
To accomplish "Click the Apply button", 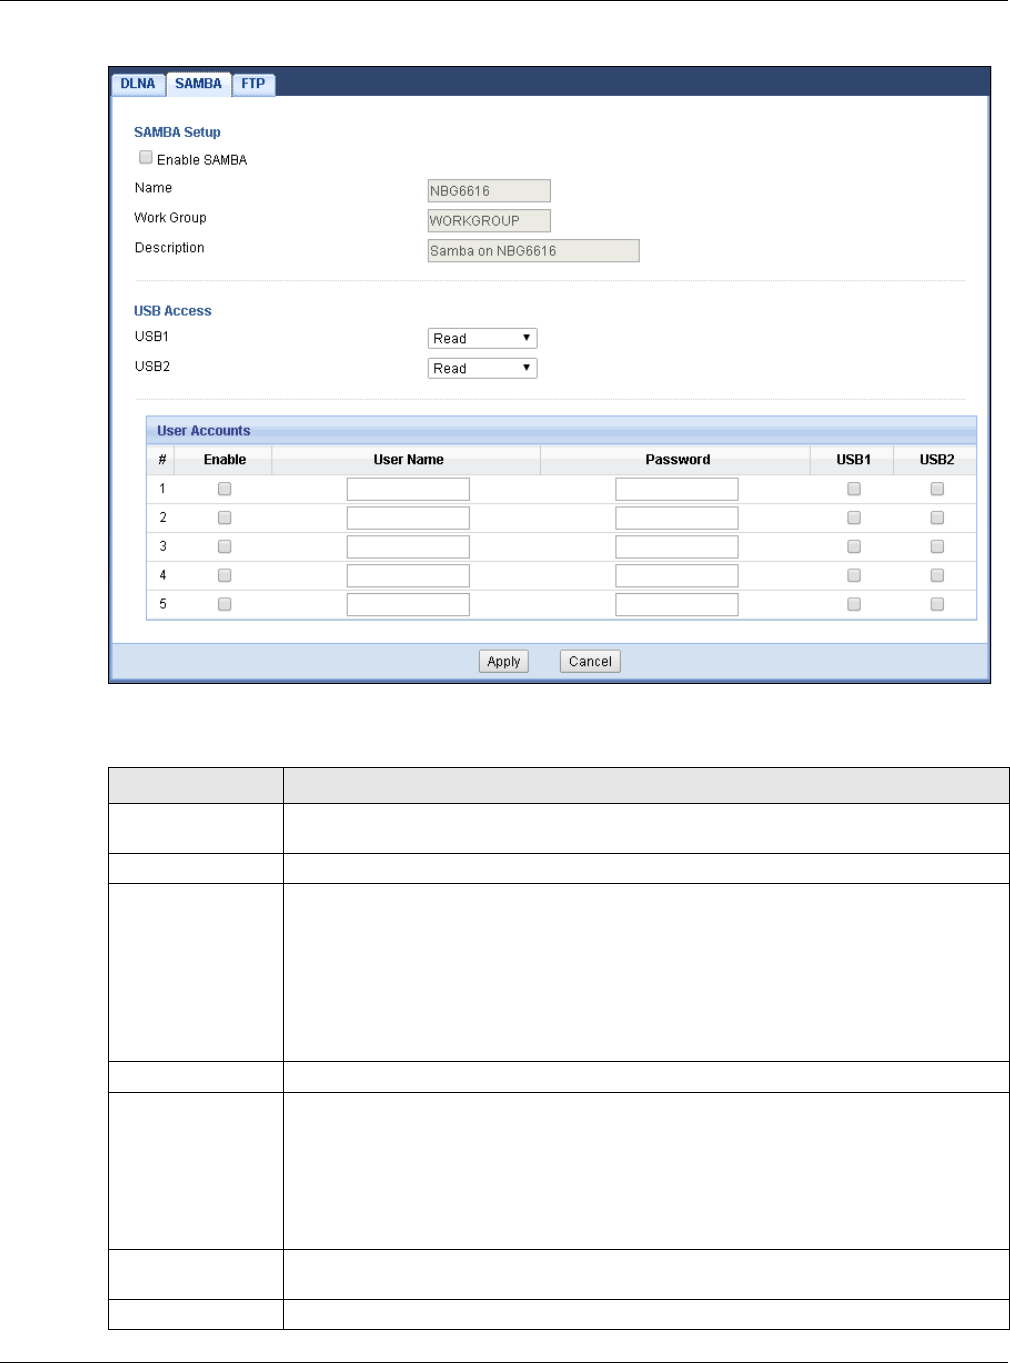I will tap(504, 662).
